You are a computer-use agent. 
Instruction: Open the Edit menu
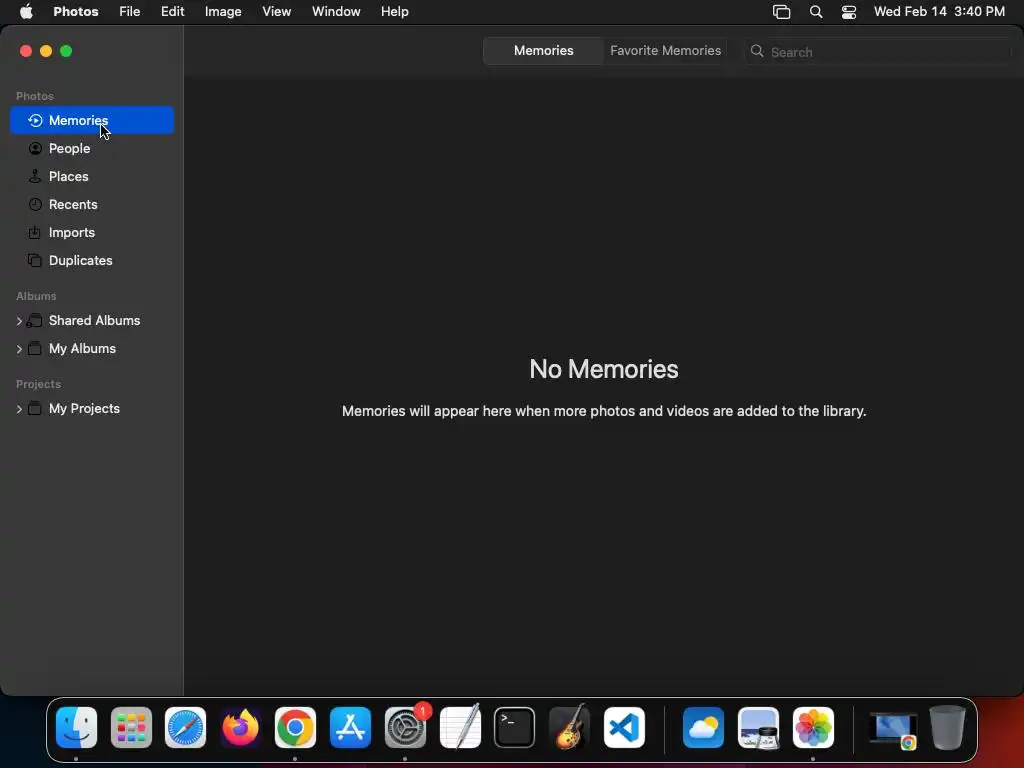tap(172, 11)
